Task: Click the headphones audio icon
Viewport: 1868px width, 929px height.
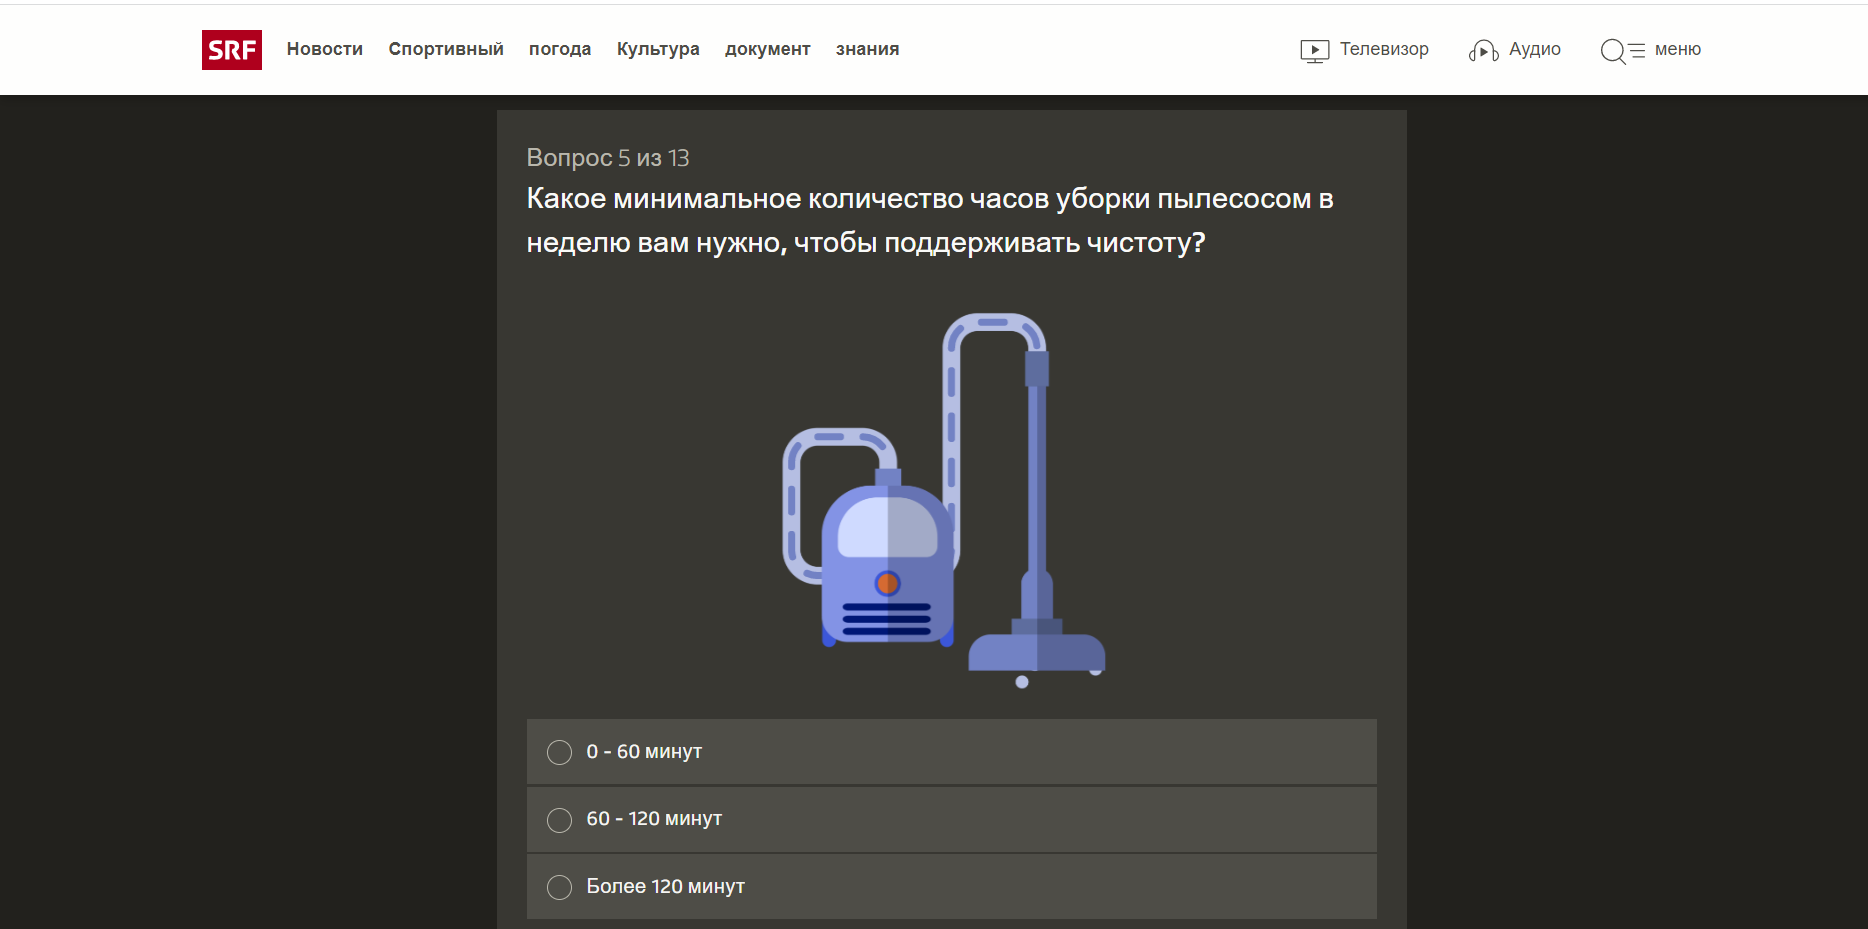Action: (x=1483, y=51)
